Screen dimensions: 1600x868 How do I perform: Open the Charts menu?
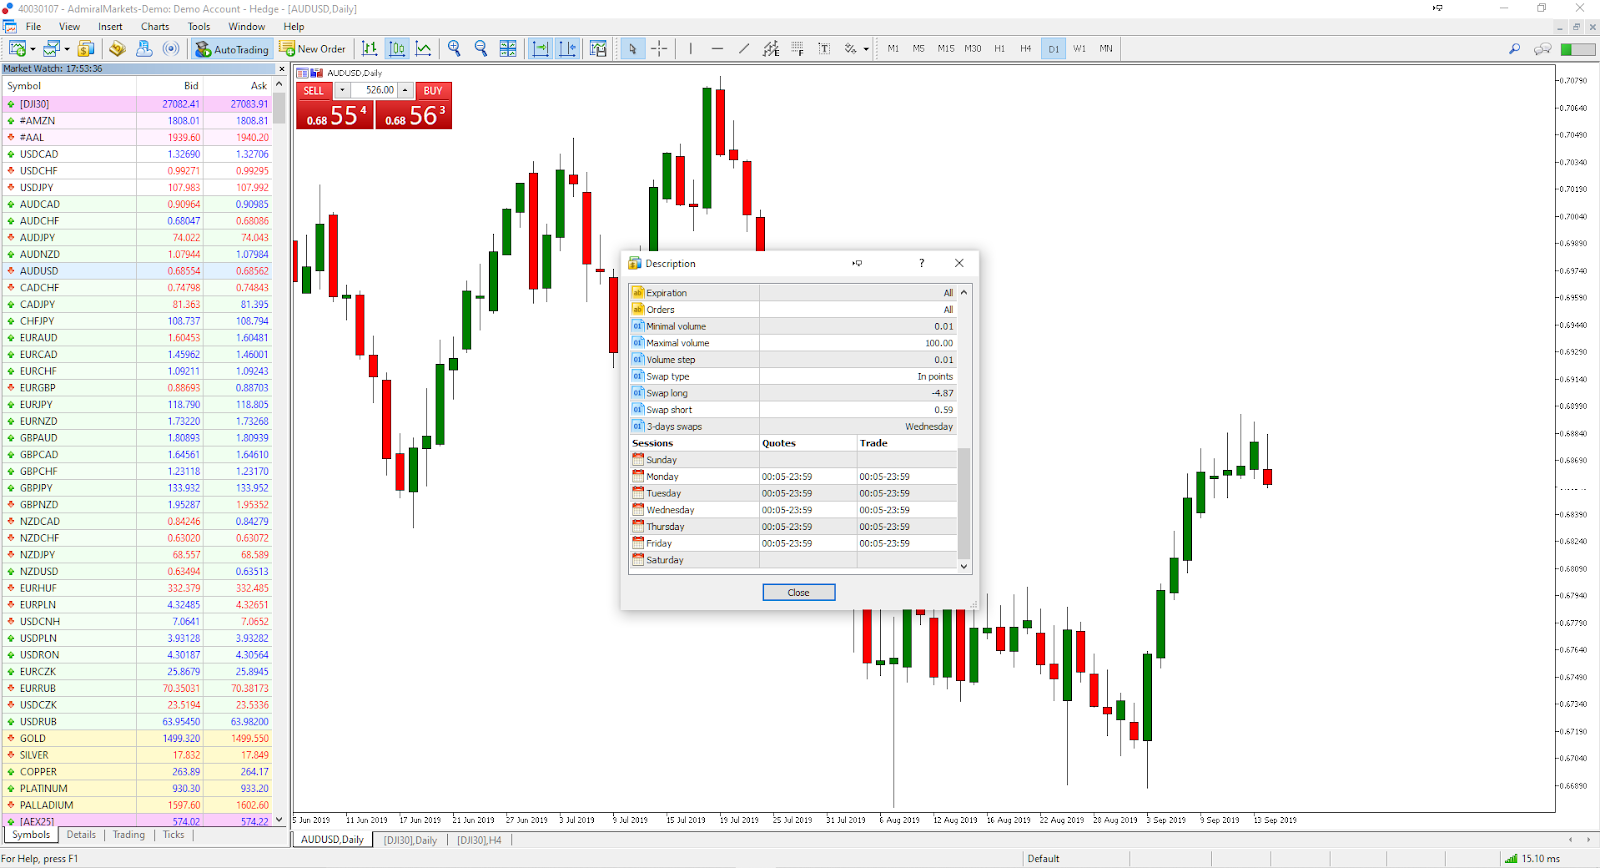coord(155,27)
